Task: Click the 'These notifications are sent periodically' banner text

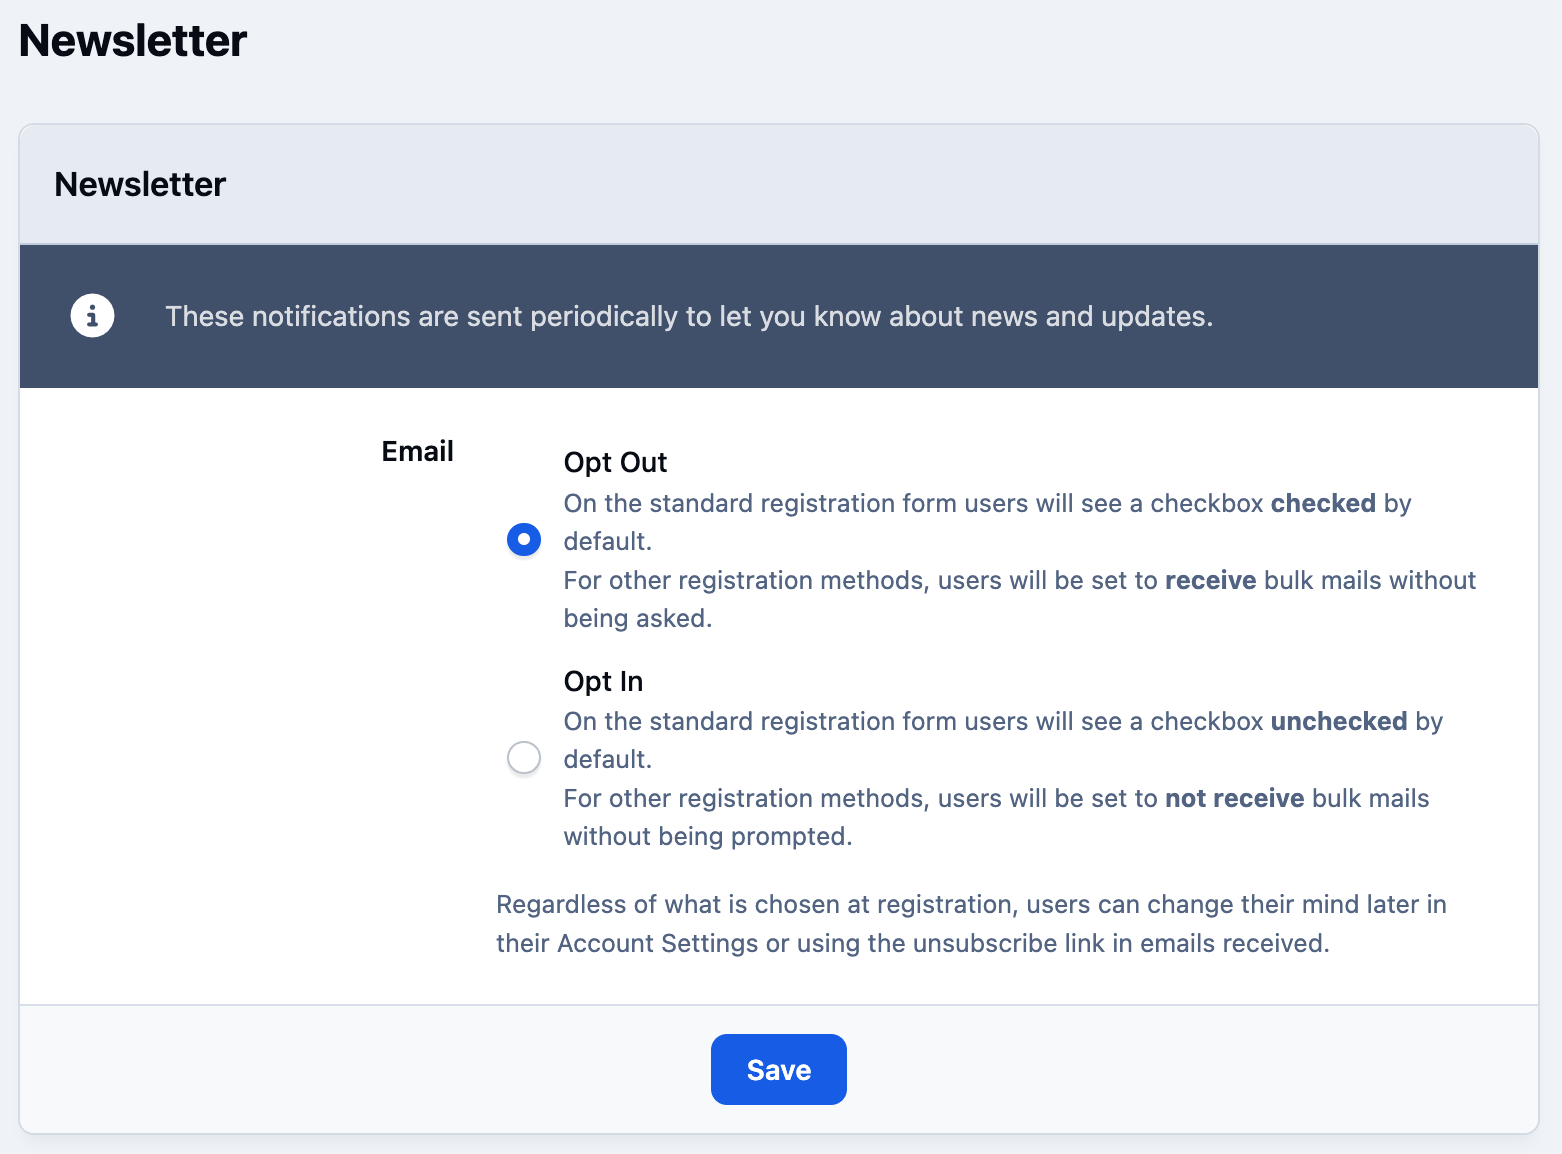Action: pos(689,316)
